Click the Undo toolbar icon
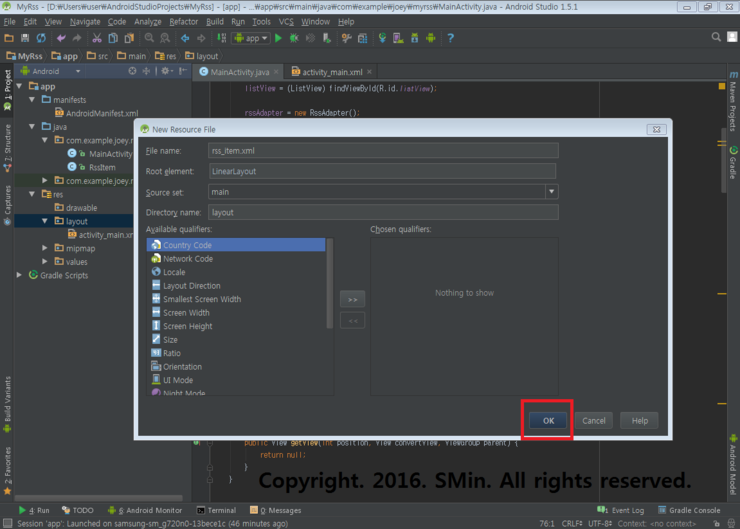Image resolution: width=740 pixels, height=529 pixels. [61, 38]
